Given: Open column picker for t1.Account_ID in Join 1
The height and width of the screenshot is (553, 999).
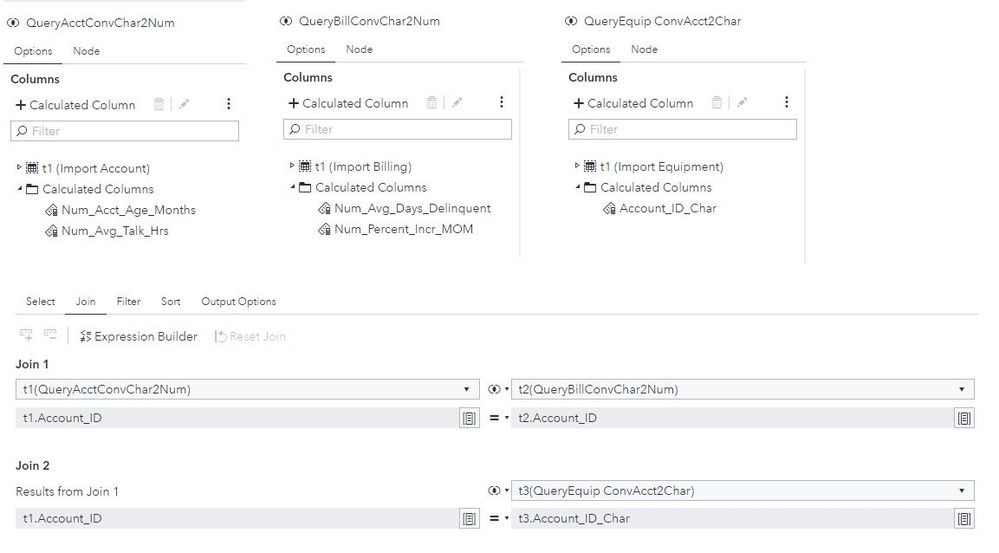Looking at the screenshot, I should pyautogui.click(x=469, y=418).
